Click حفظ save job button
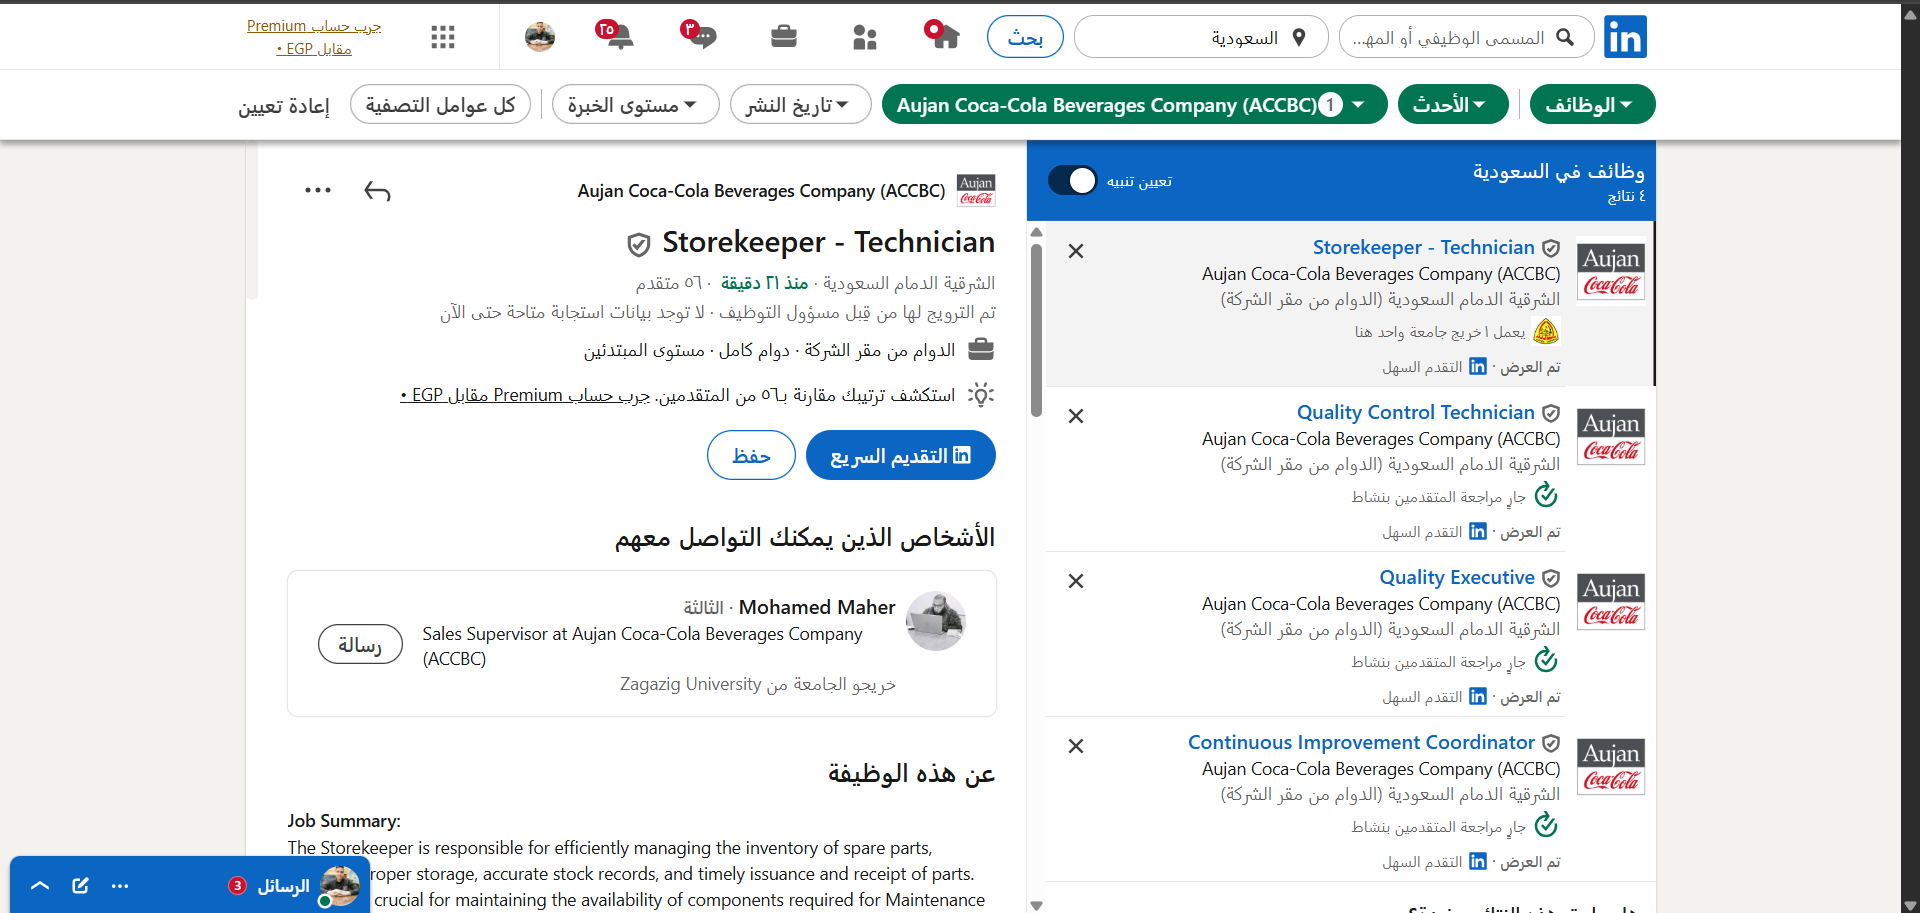 (x=751, y=455)
